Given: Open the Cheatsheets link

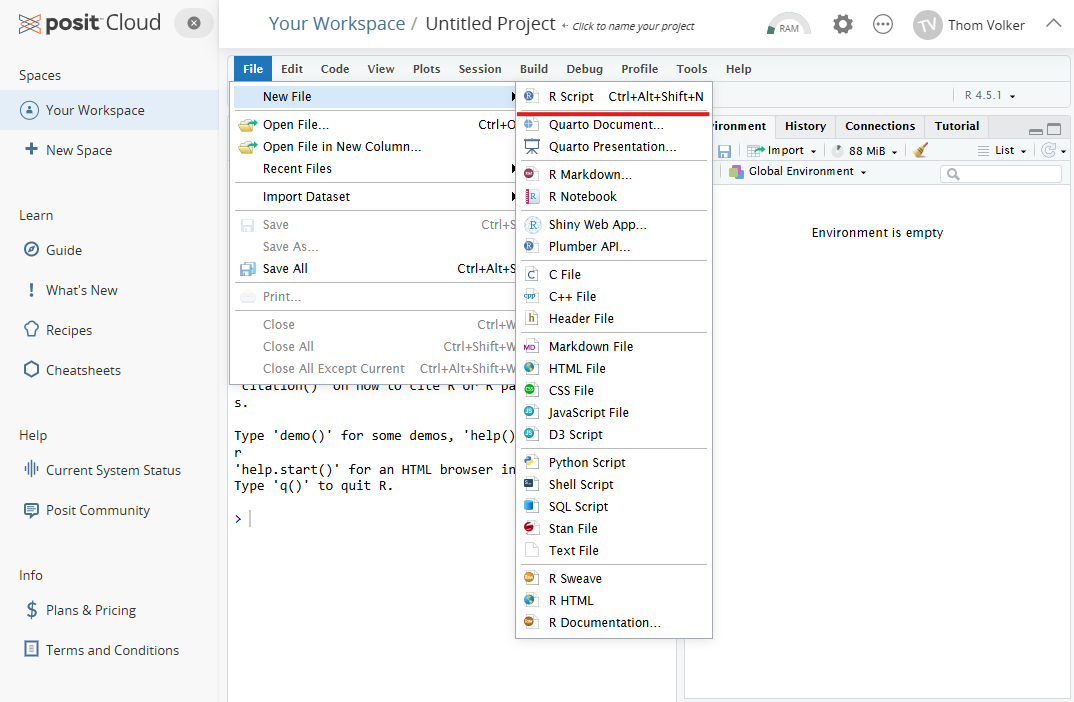Looking at the screenshot, I should coord(73,370).
